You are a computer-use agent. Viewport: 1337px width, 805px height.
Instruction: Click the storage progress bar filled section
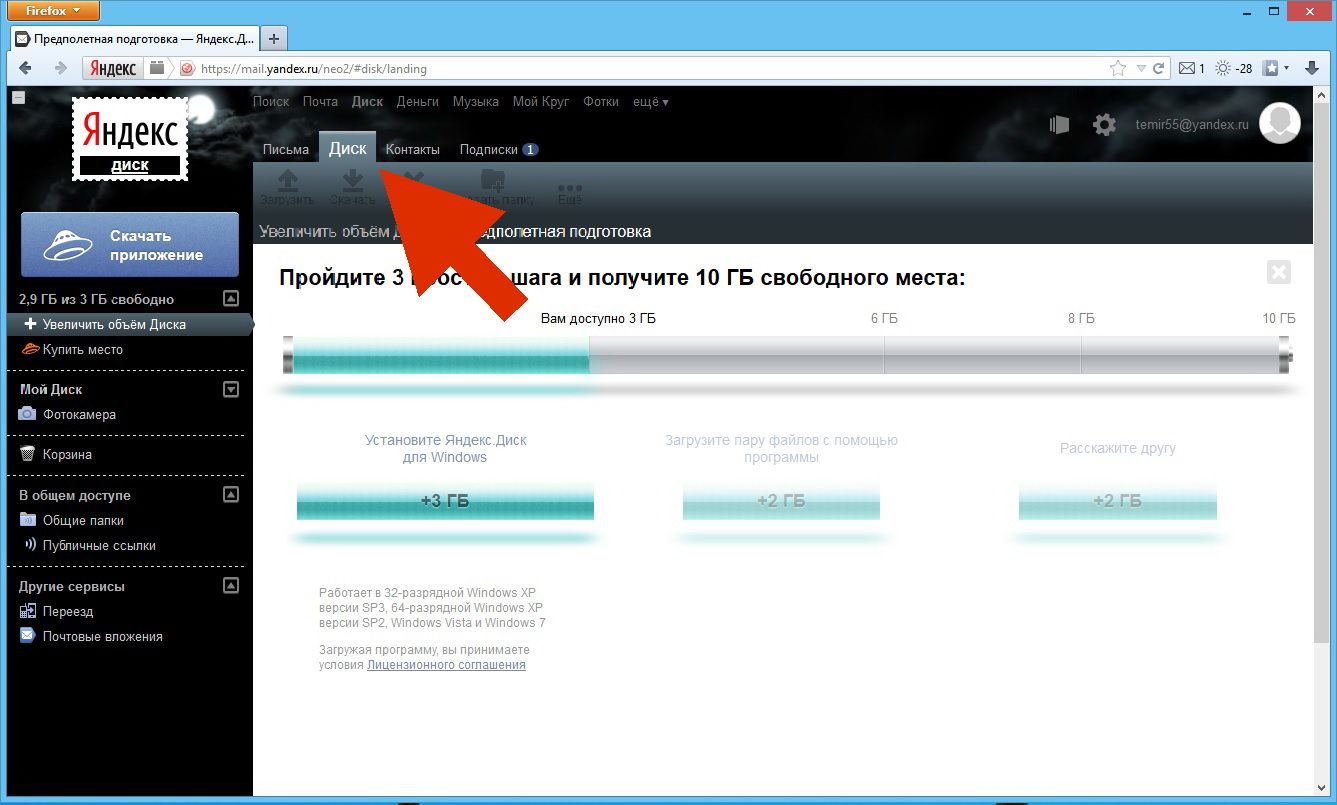point(440,355)
